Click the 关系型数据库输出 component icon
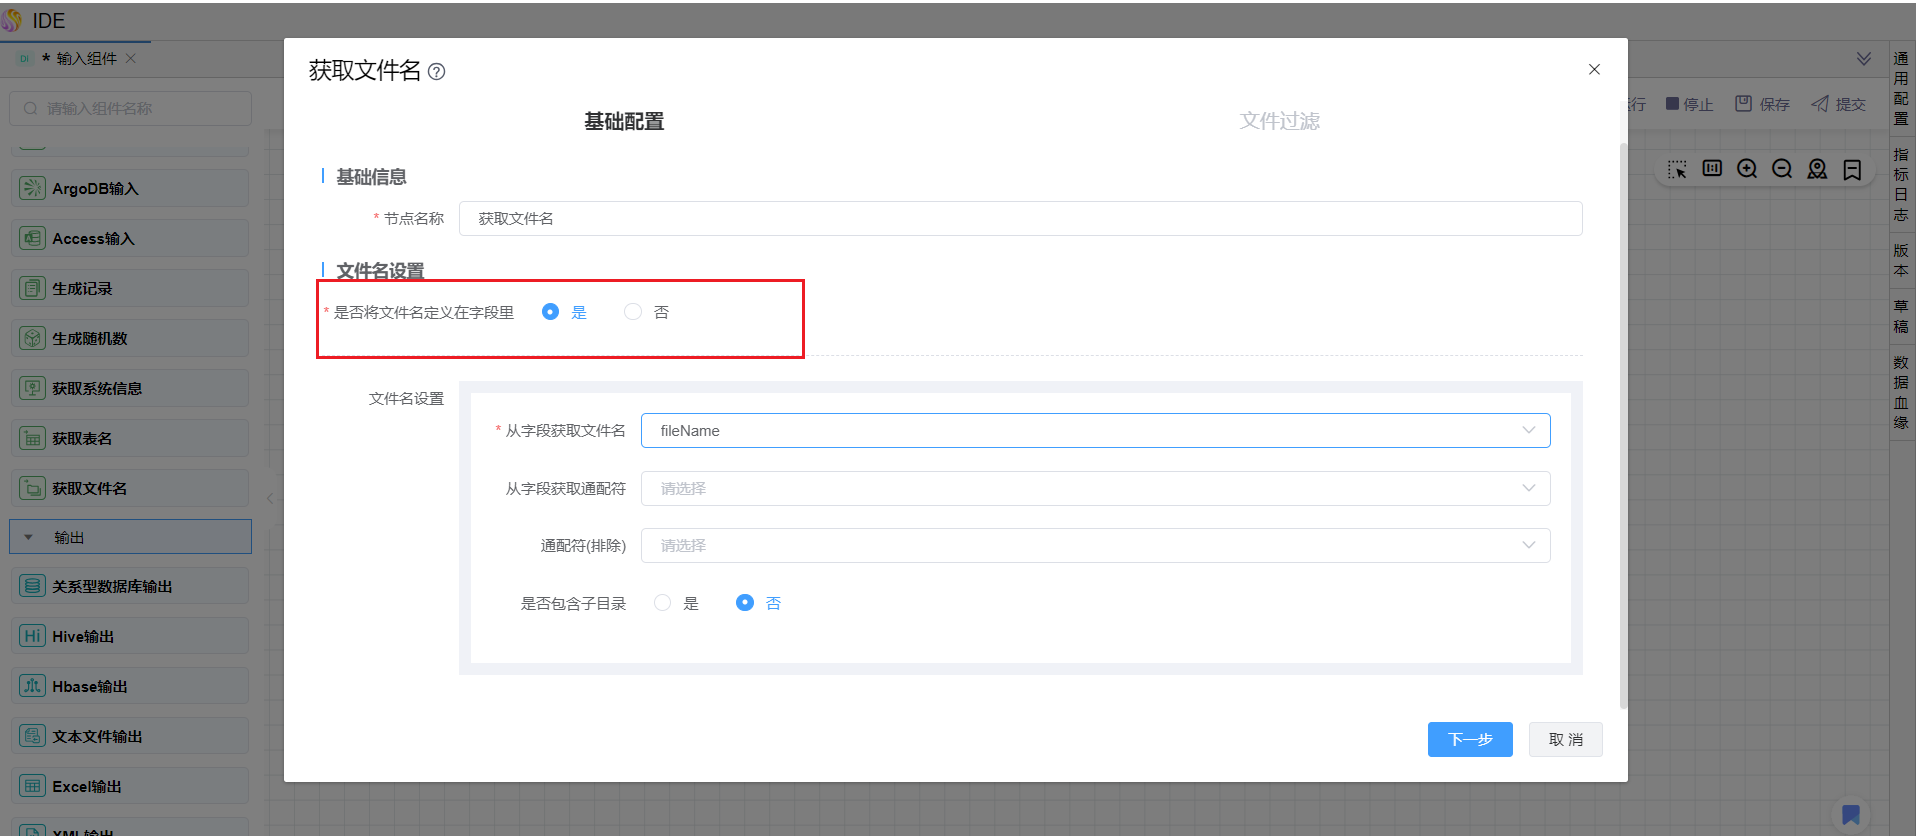1916x836 pixels. (33, 586)
